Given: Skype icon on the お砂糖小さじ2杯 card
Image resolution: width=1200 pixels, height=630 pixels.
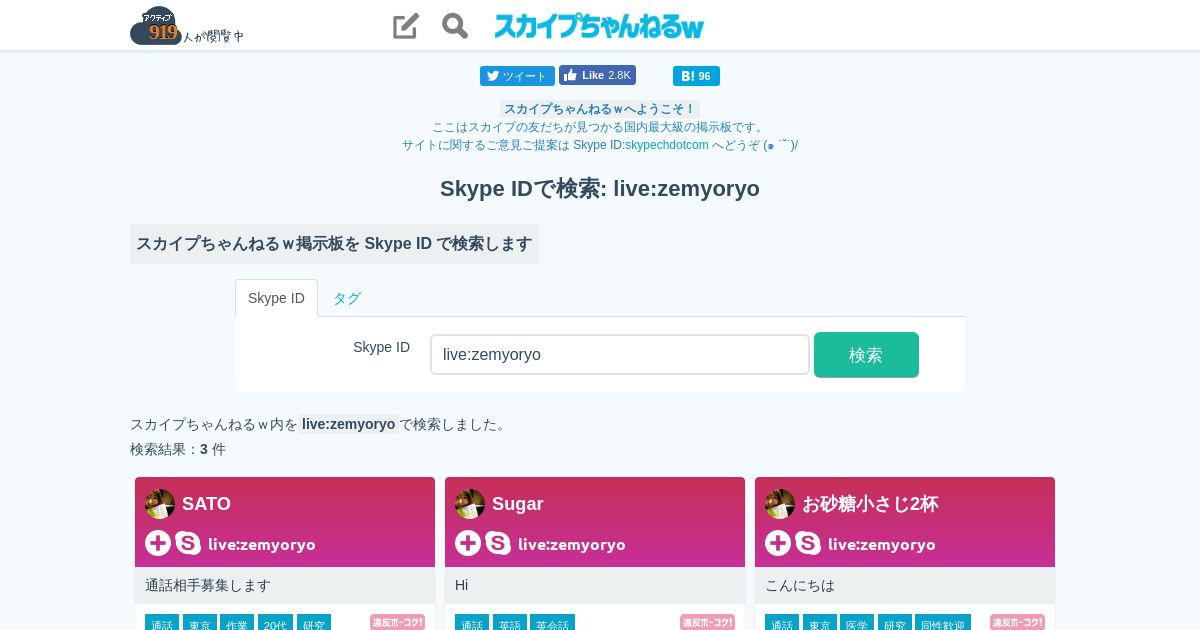Looking at the screenshot, I should coord(808,543).
